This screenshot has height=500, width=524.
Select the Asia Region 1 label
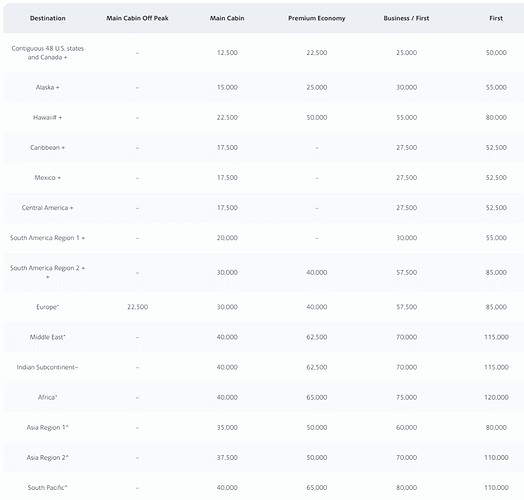pos(47,427)
